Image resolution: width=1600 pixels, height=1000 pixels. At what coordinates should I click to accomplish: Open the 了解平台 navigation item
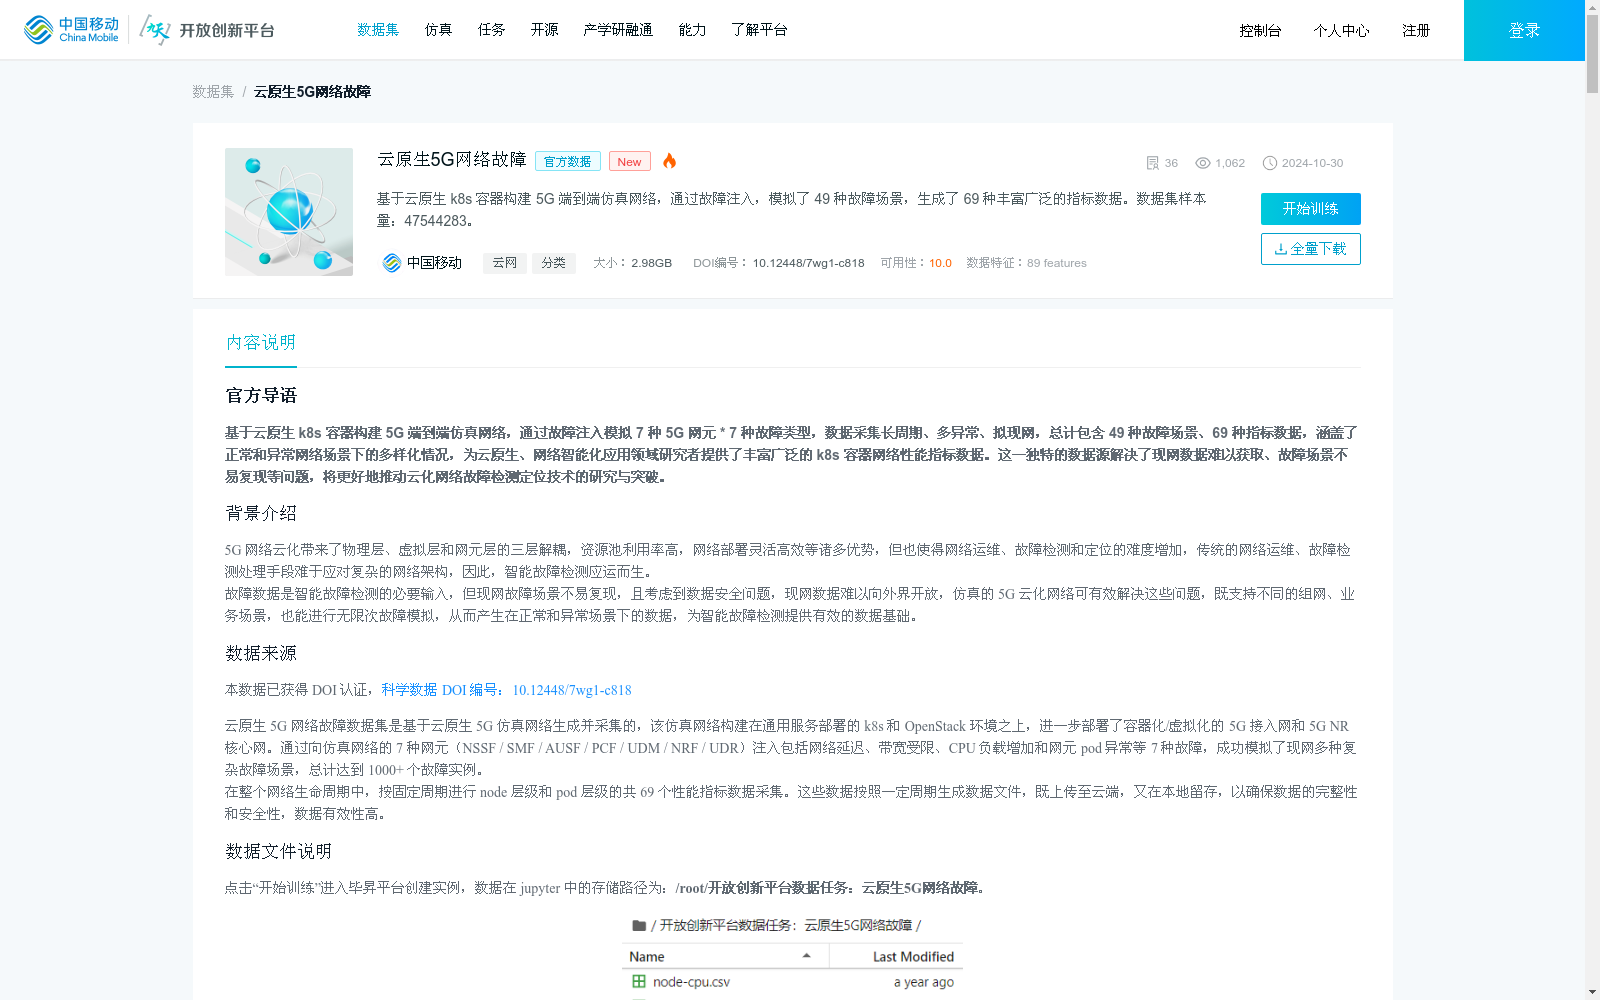[759, 30]
